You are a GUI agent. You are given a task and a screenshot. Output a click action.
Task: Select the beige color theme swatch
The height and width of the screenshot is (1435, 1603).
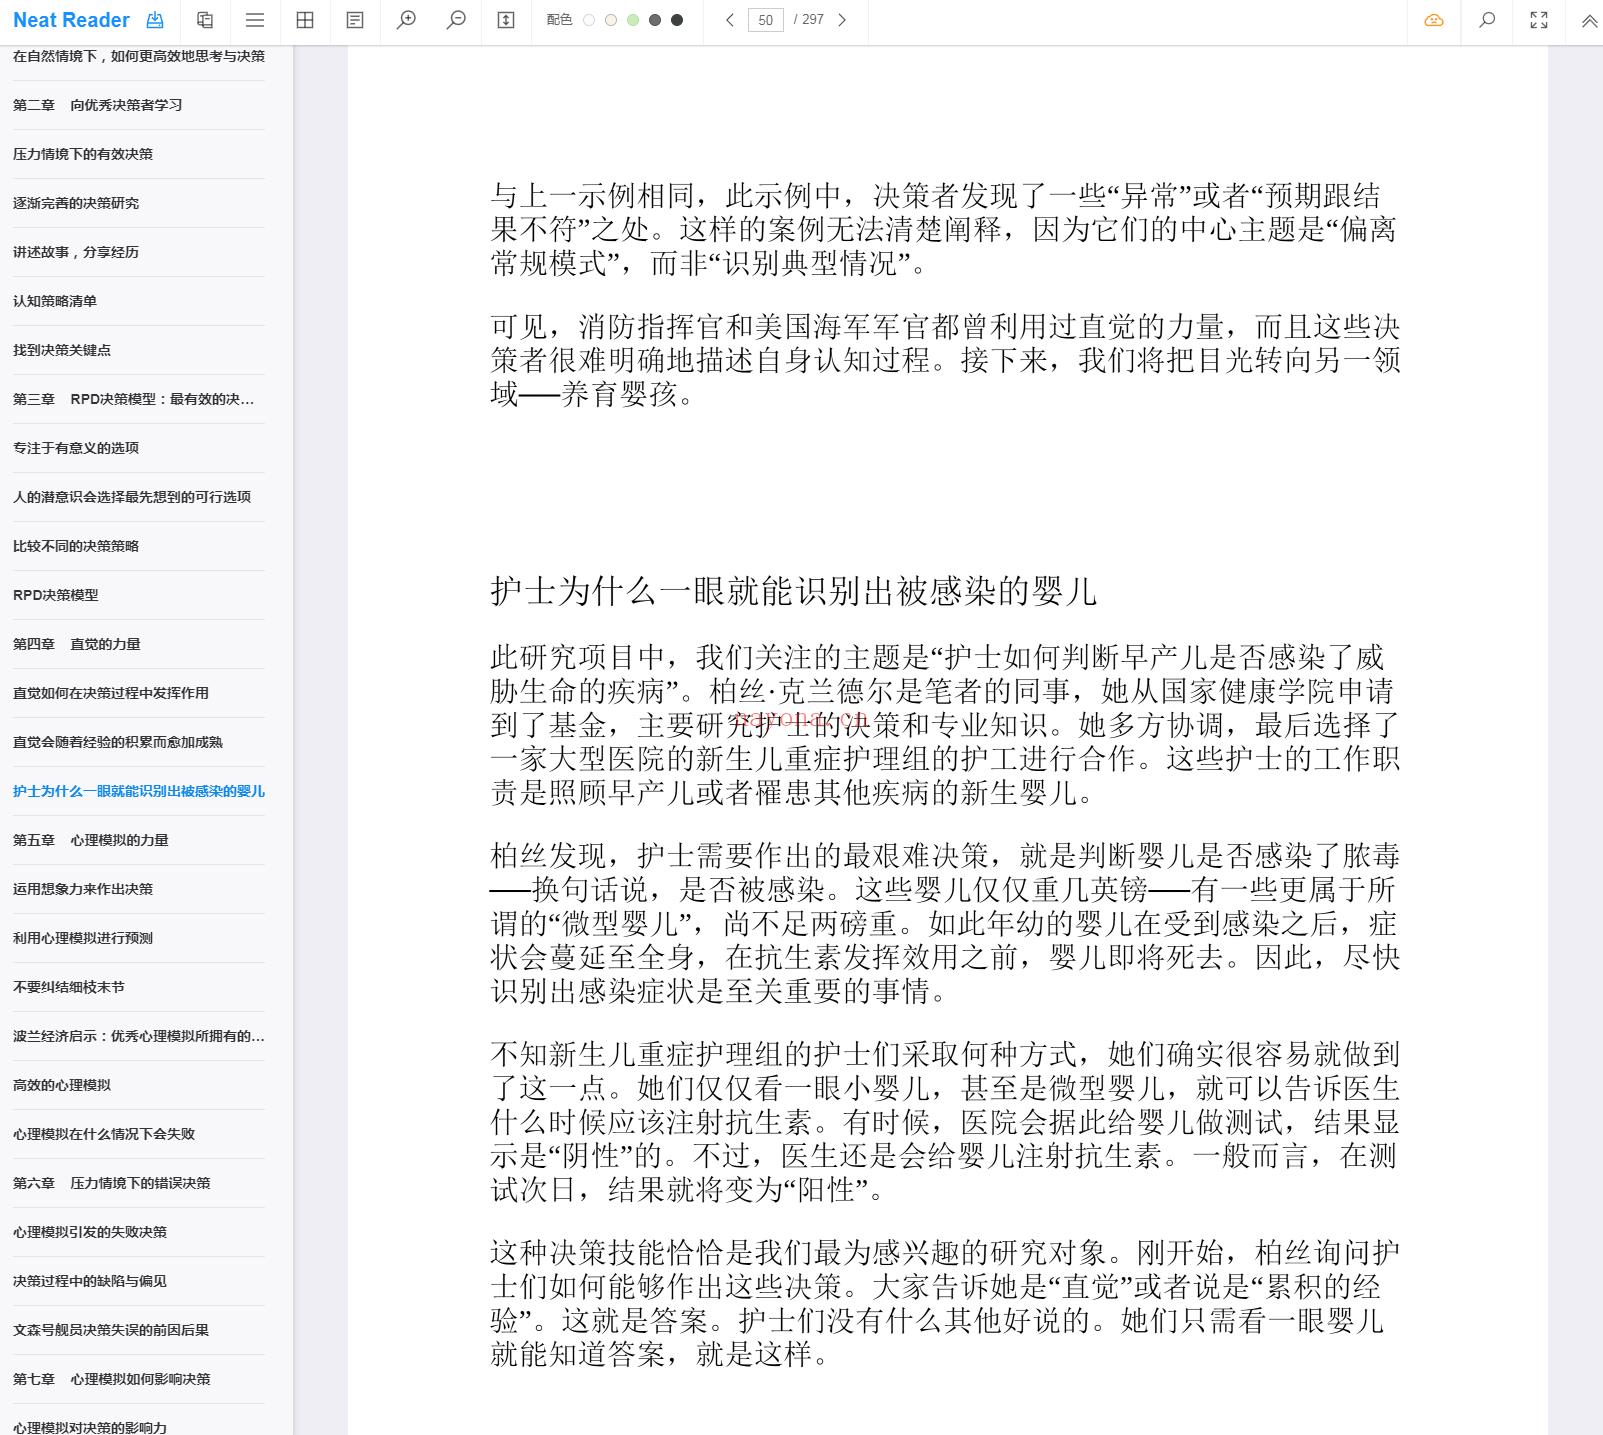point(611,20)
